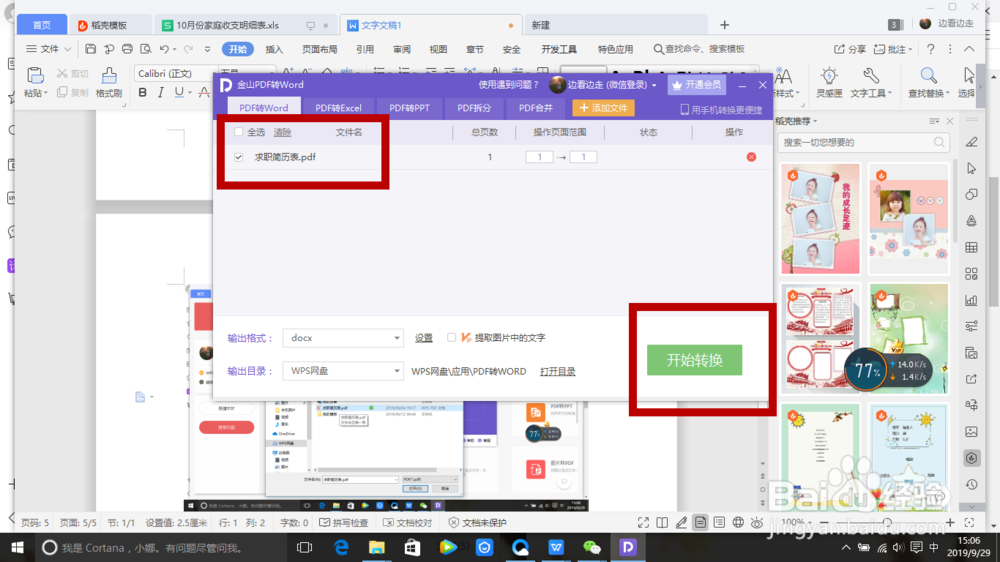This screenshot has height=562, width=1000.
Task: Open File Explorer from the taskbar
Action: click(377, 547)
